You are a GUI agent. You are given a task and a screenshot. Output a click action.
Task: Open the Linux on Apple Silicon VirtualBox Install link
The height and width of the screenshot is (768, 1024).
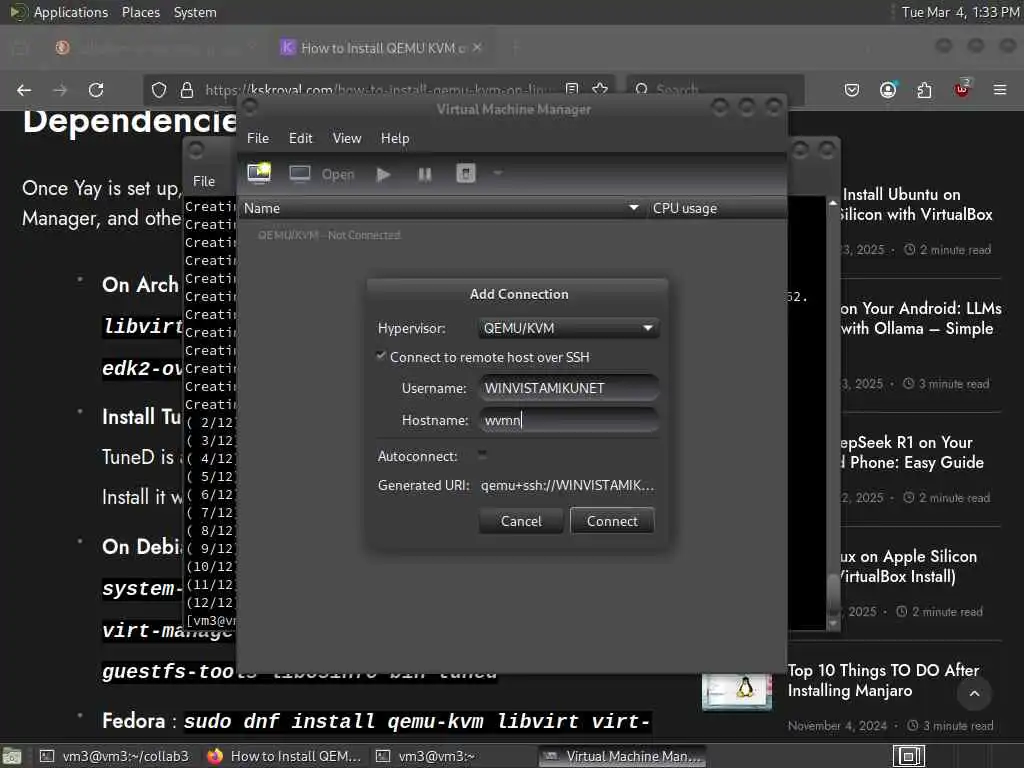pos(908,566)
